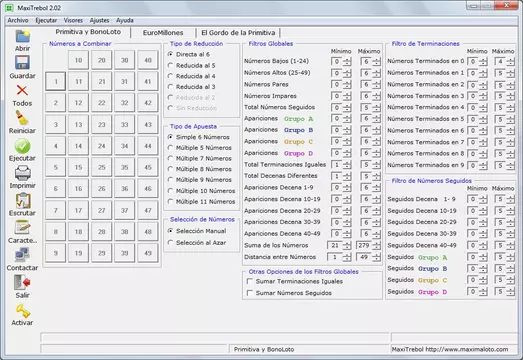Adjust Números Terminados en 0 maximum spinner
The image size is (523, 360).
click(x=510, y=61)
